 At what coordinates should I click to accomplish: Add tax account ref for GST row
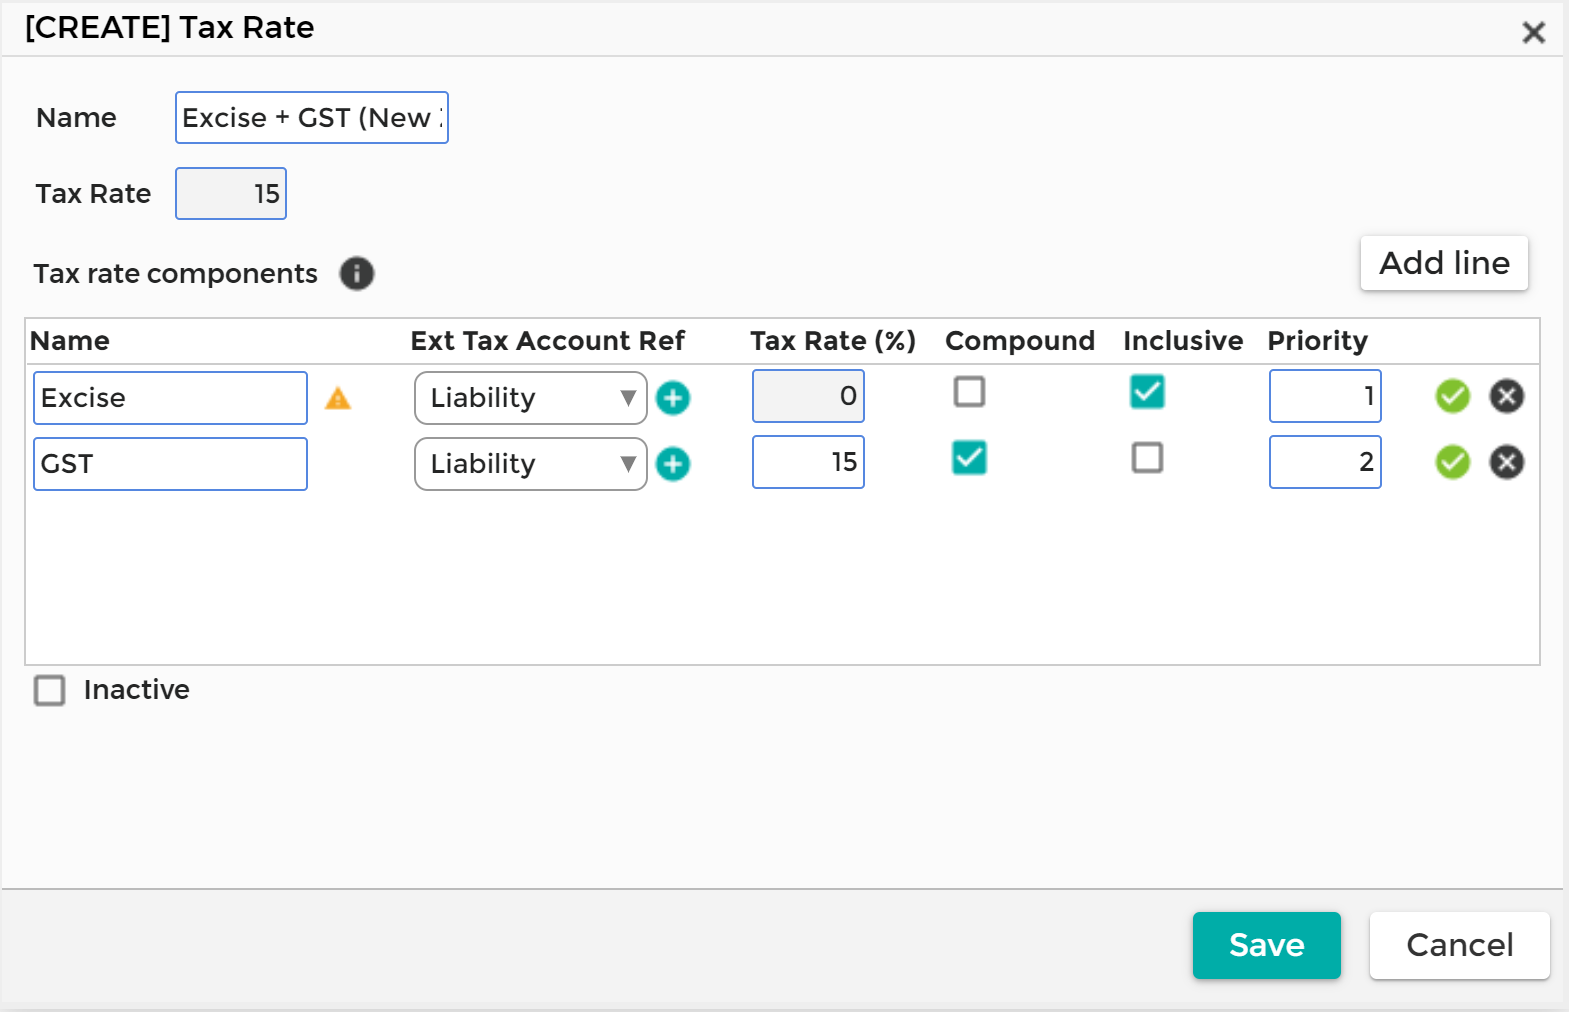click(x=673, y=464)
